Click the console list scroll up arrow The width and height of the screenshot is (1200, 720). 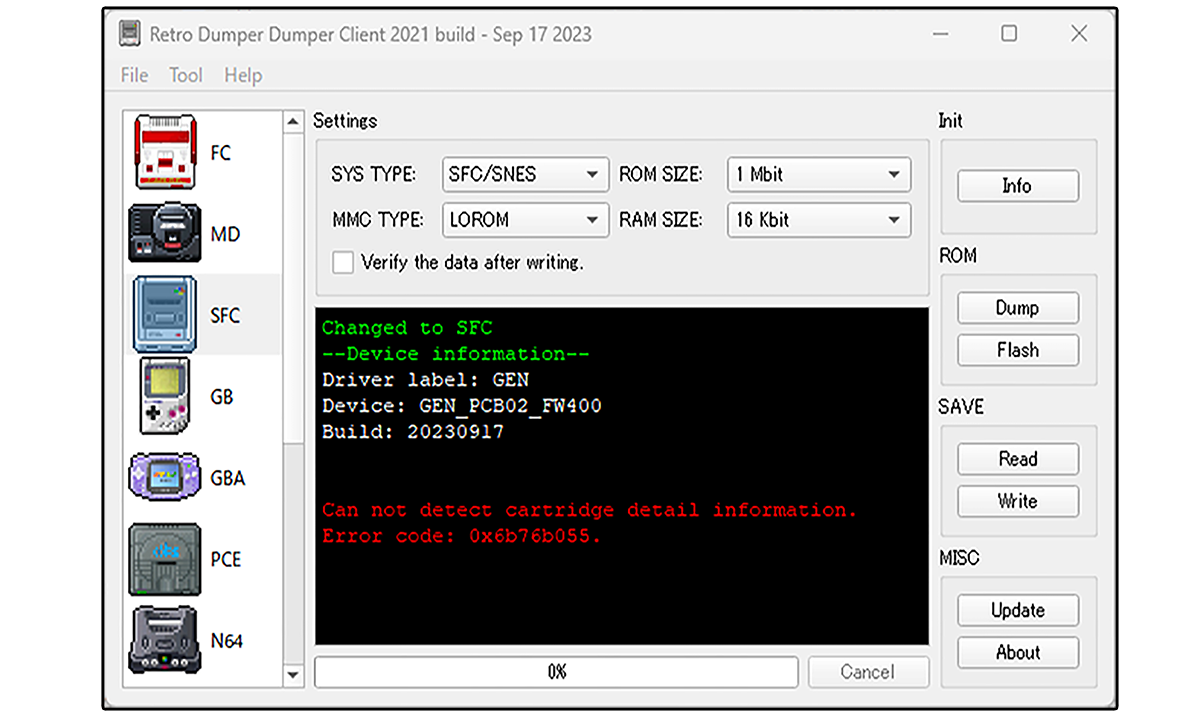point(293,122)
